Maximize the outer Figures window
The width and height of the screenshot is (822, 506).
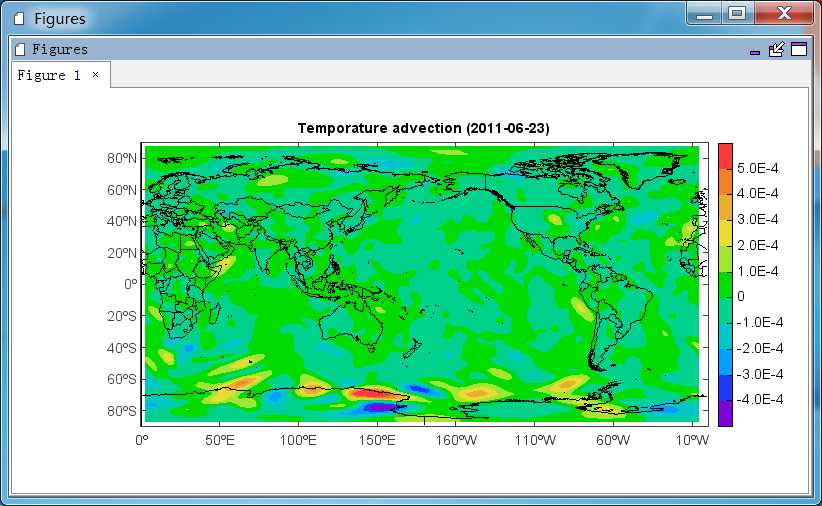coord(737,13)
